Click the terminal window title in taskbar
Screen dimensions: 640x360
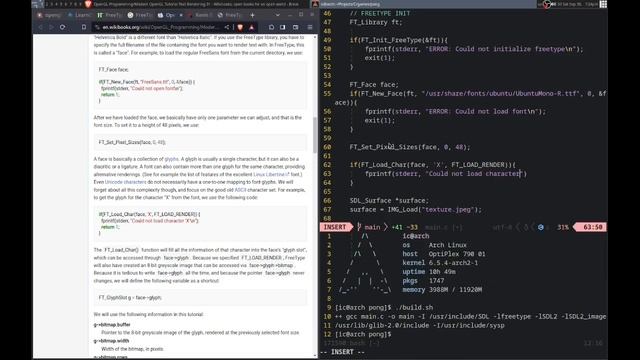point(350,4)
